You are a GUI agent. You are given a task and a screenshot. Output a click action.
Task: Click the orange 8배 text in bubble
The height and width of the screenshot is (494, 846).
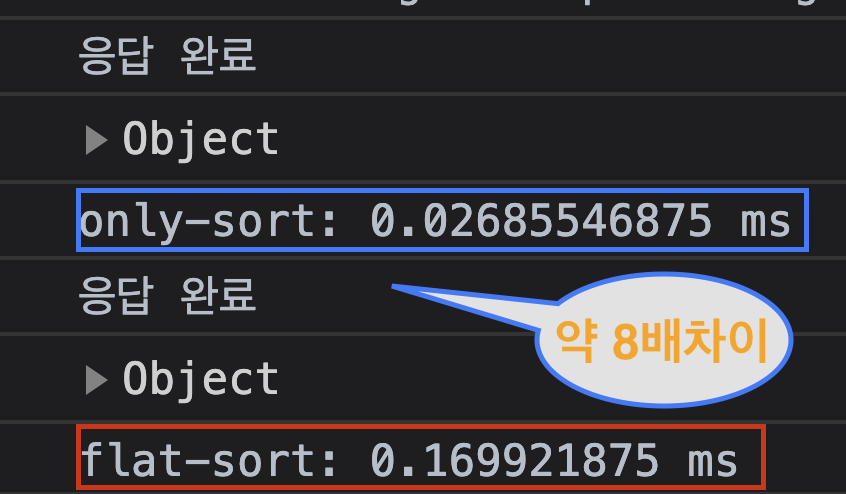tap(643, 341)
